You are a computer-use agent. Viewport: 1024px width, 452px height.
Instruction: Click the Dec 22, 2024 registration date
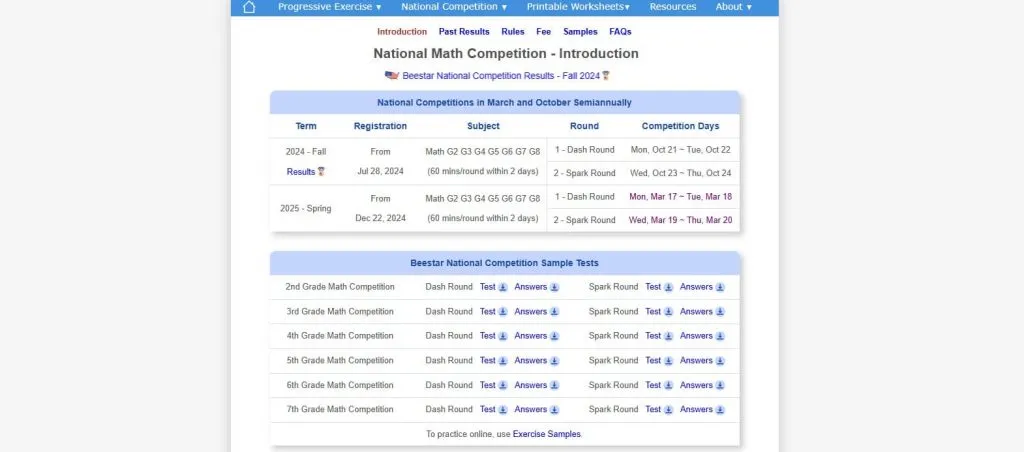pos(380,218)
